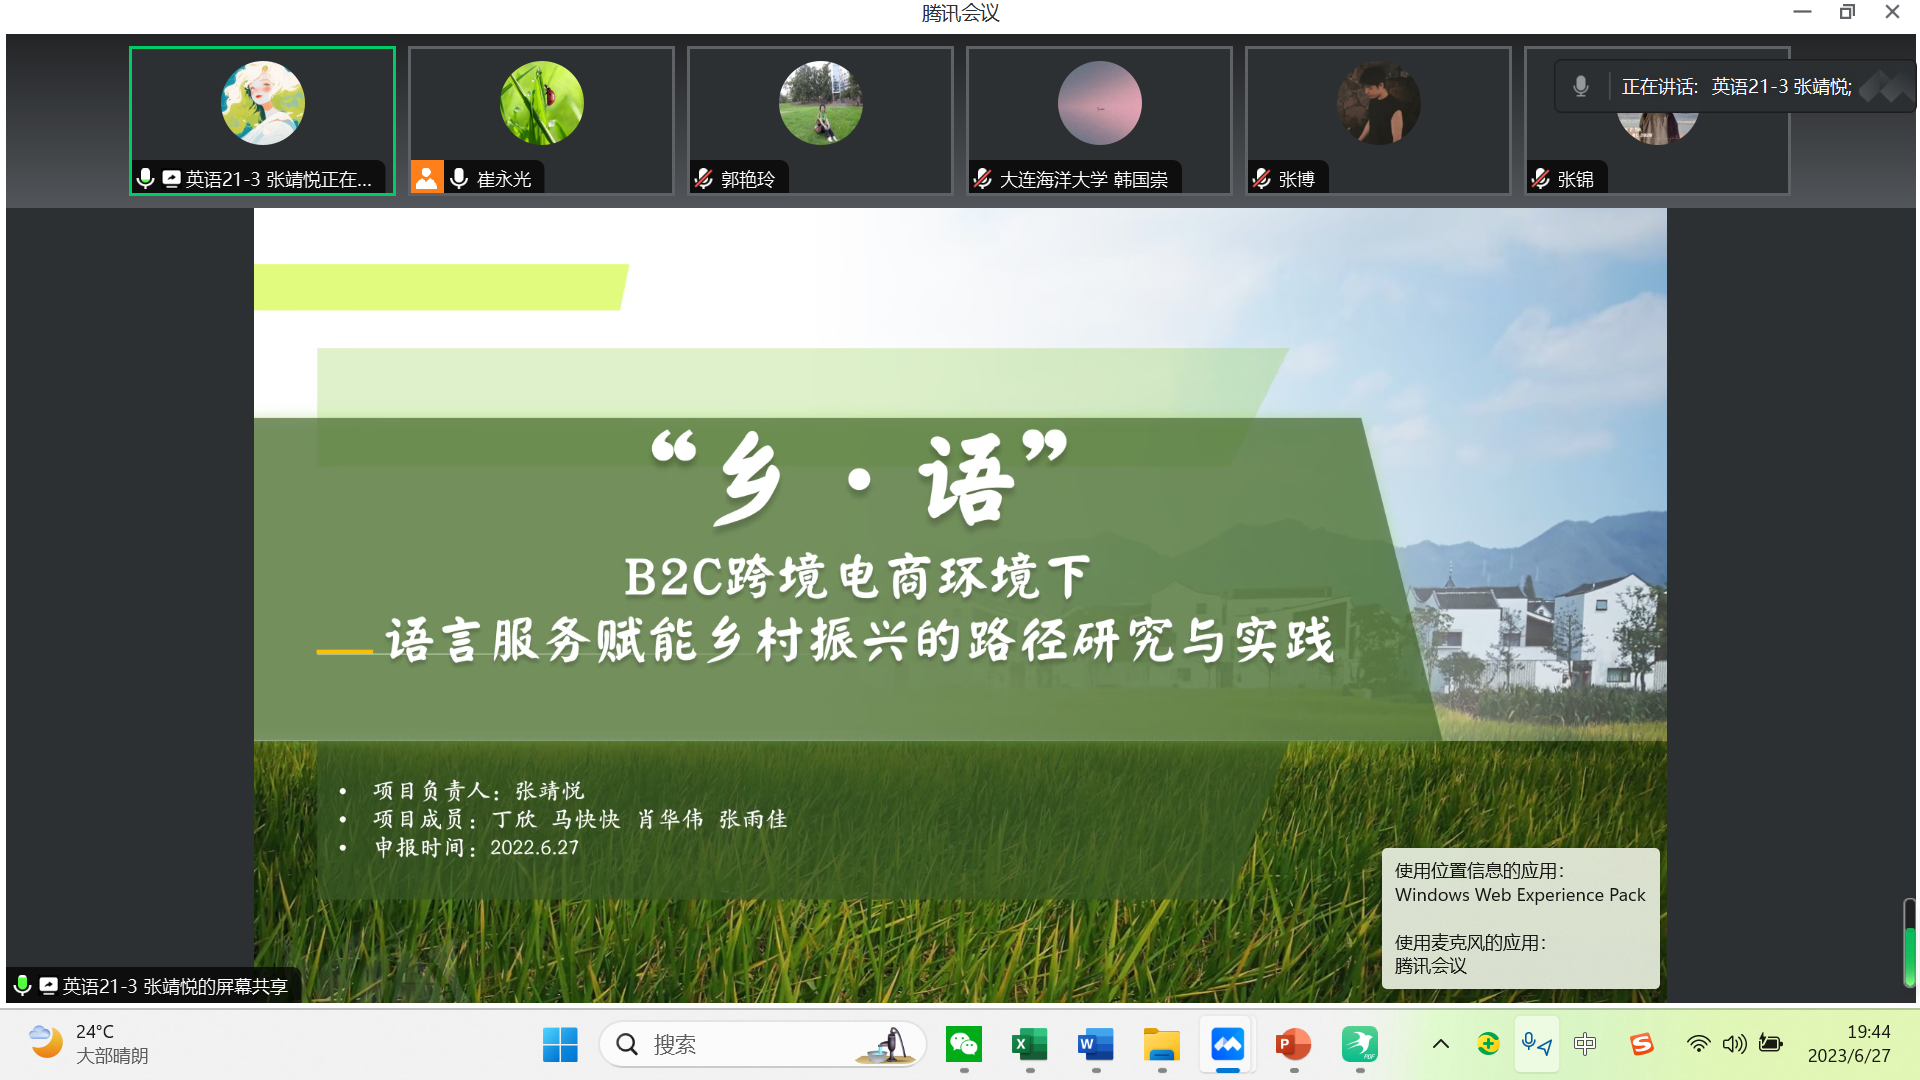Click 郭艳玲's muted microphone icon
Screen dimensions: 1920x1080
click(704, 179)
